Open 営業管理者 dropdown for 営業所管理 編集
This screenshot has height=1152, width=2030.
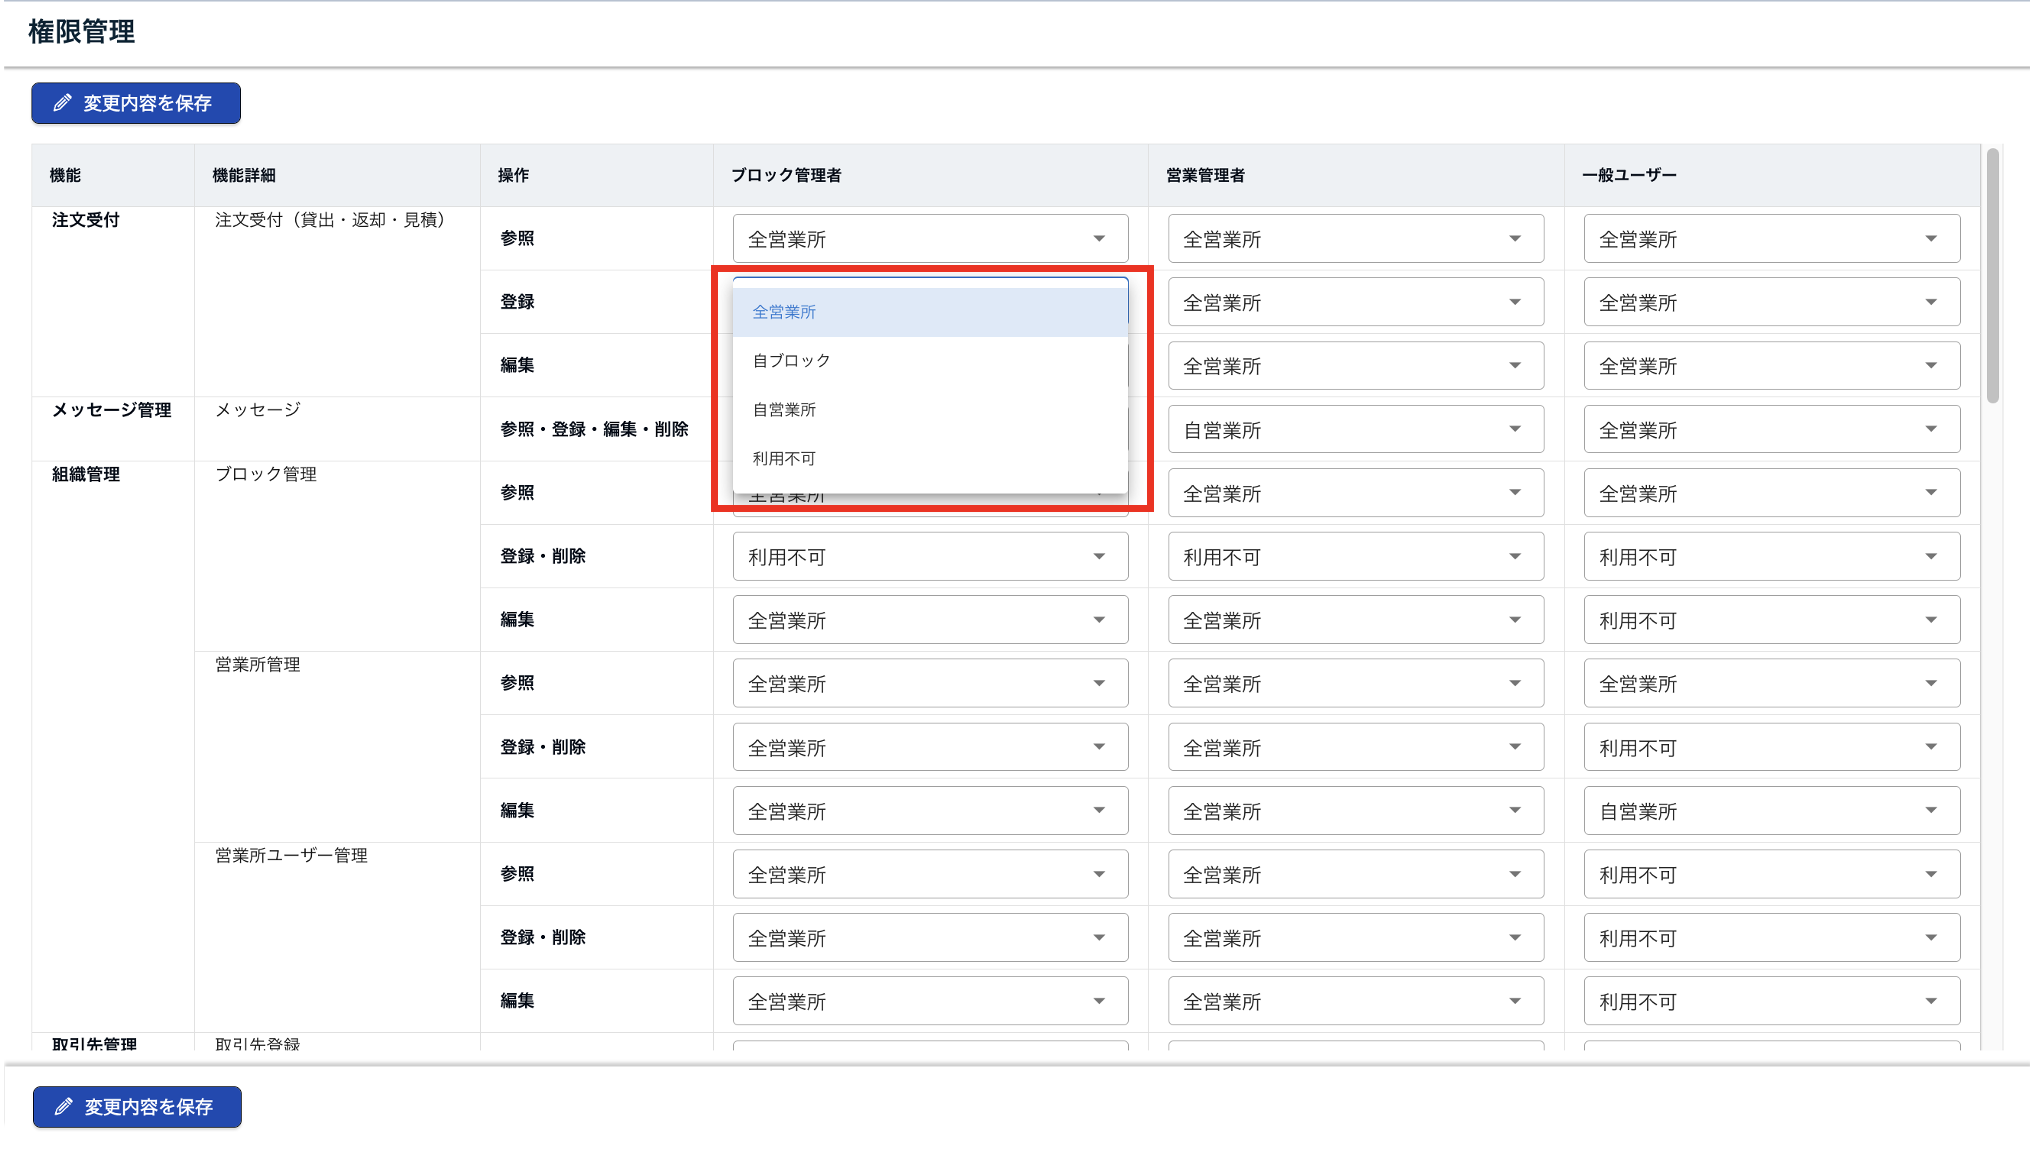1356,811
